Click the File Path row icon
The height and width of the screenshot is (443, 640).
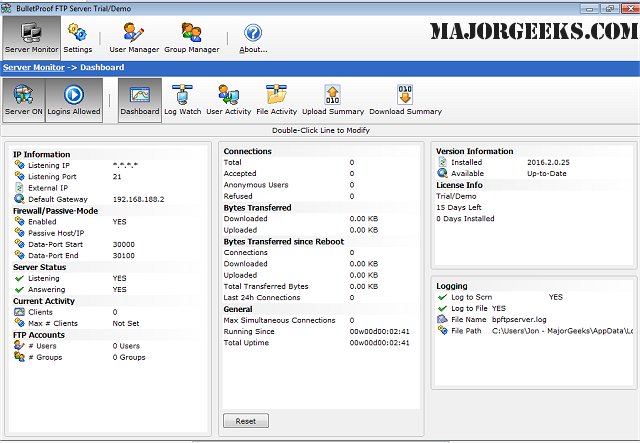[x=442, y=330]
